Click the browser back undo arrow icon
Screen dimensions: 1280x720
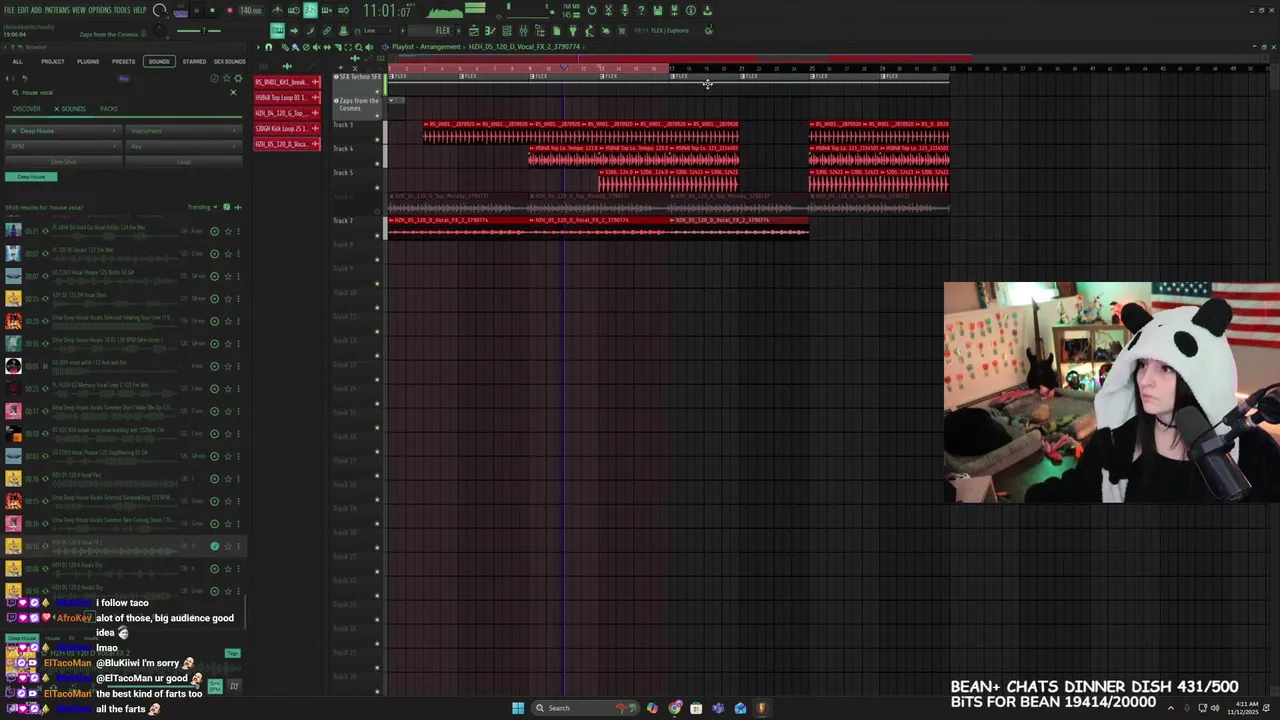pyautogui.click(x=24, y=78)
